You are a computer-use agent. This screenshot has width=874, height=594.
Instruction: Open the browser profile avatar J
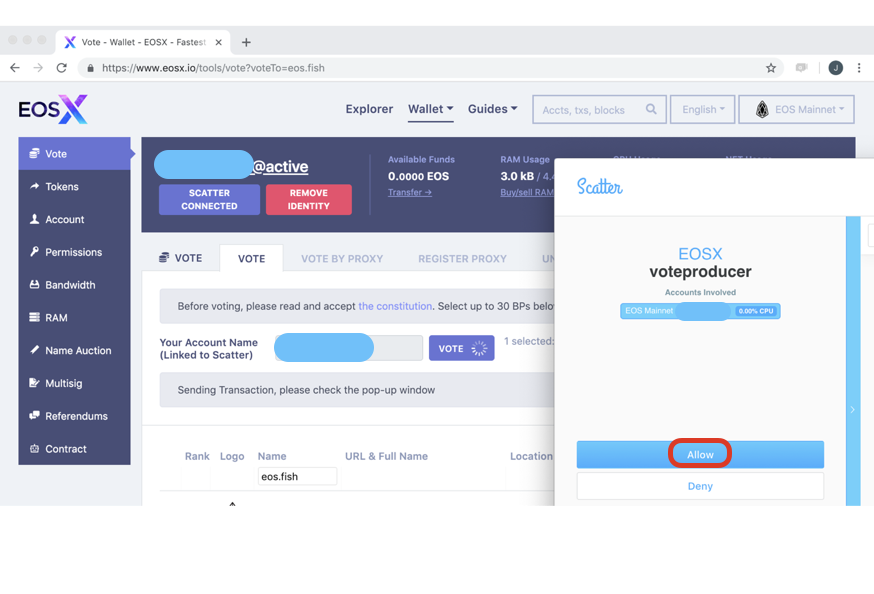coord(835,68)
